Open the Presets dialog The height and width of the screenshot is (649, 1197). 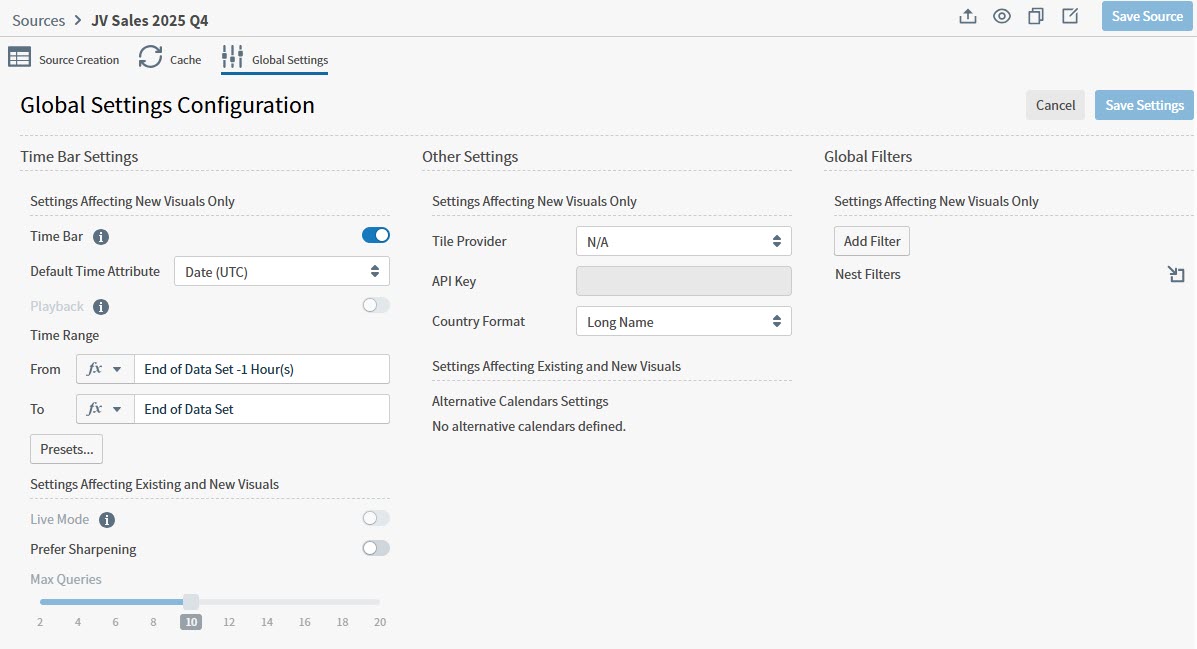pos(66,448)
